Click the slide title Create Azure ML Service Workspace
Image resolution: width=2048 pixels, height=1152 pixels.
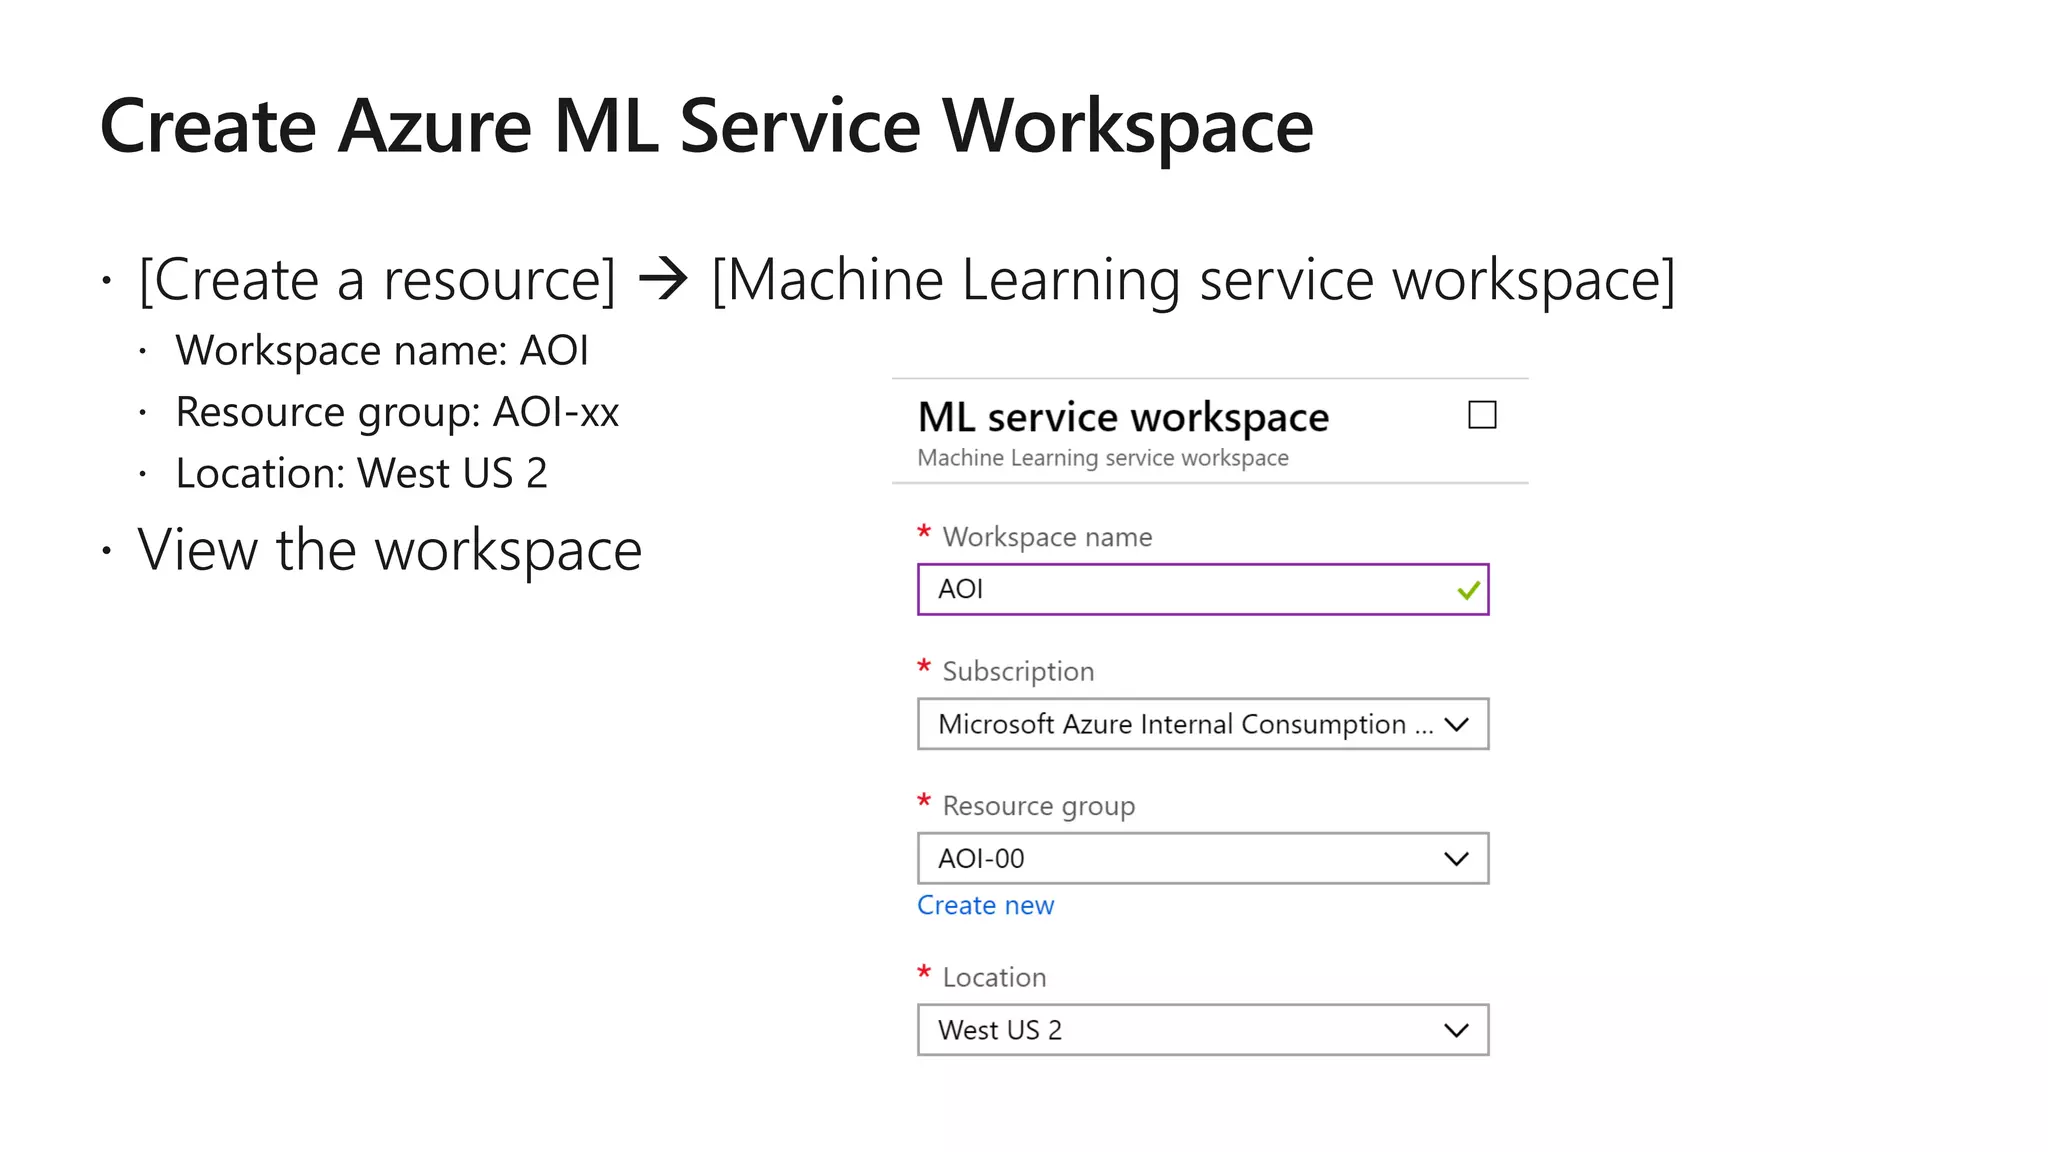(x=706, y=127)
